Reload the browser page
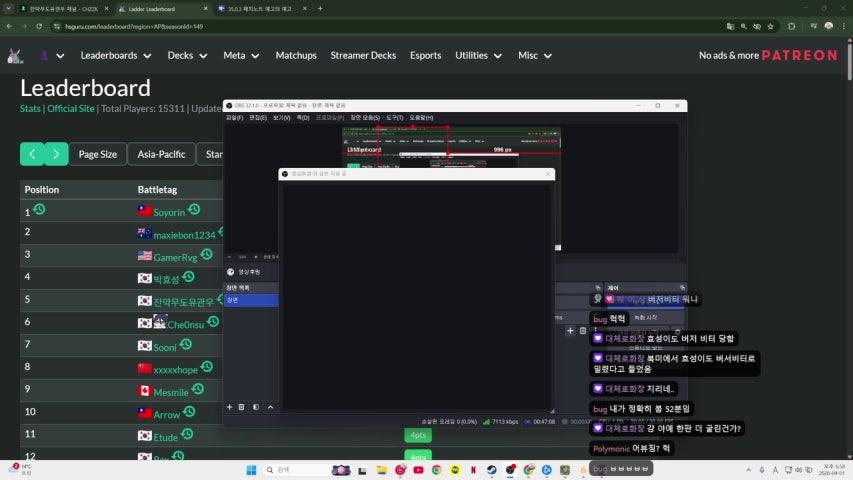Image resolution: width=853 pixels, height=480 pixels. tap(39, 26)
